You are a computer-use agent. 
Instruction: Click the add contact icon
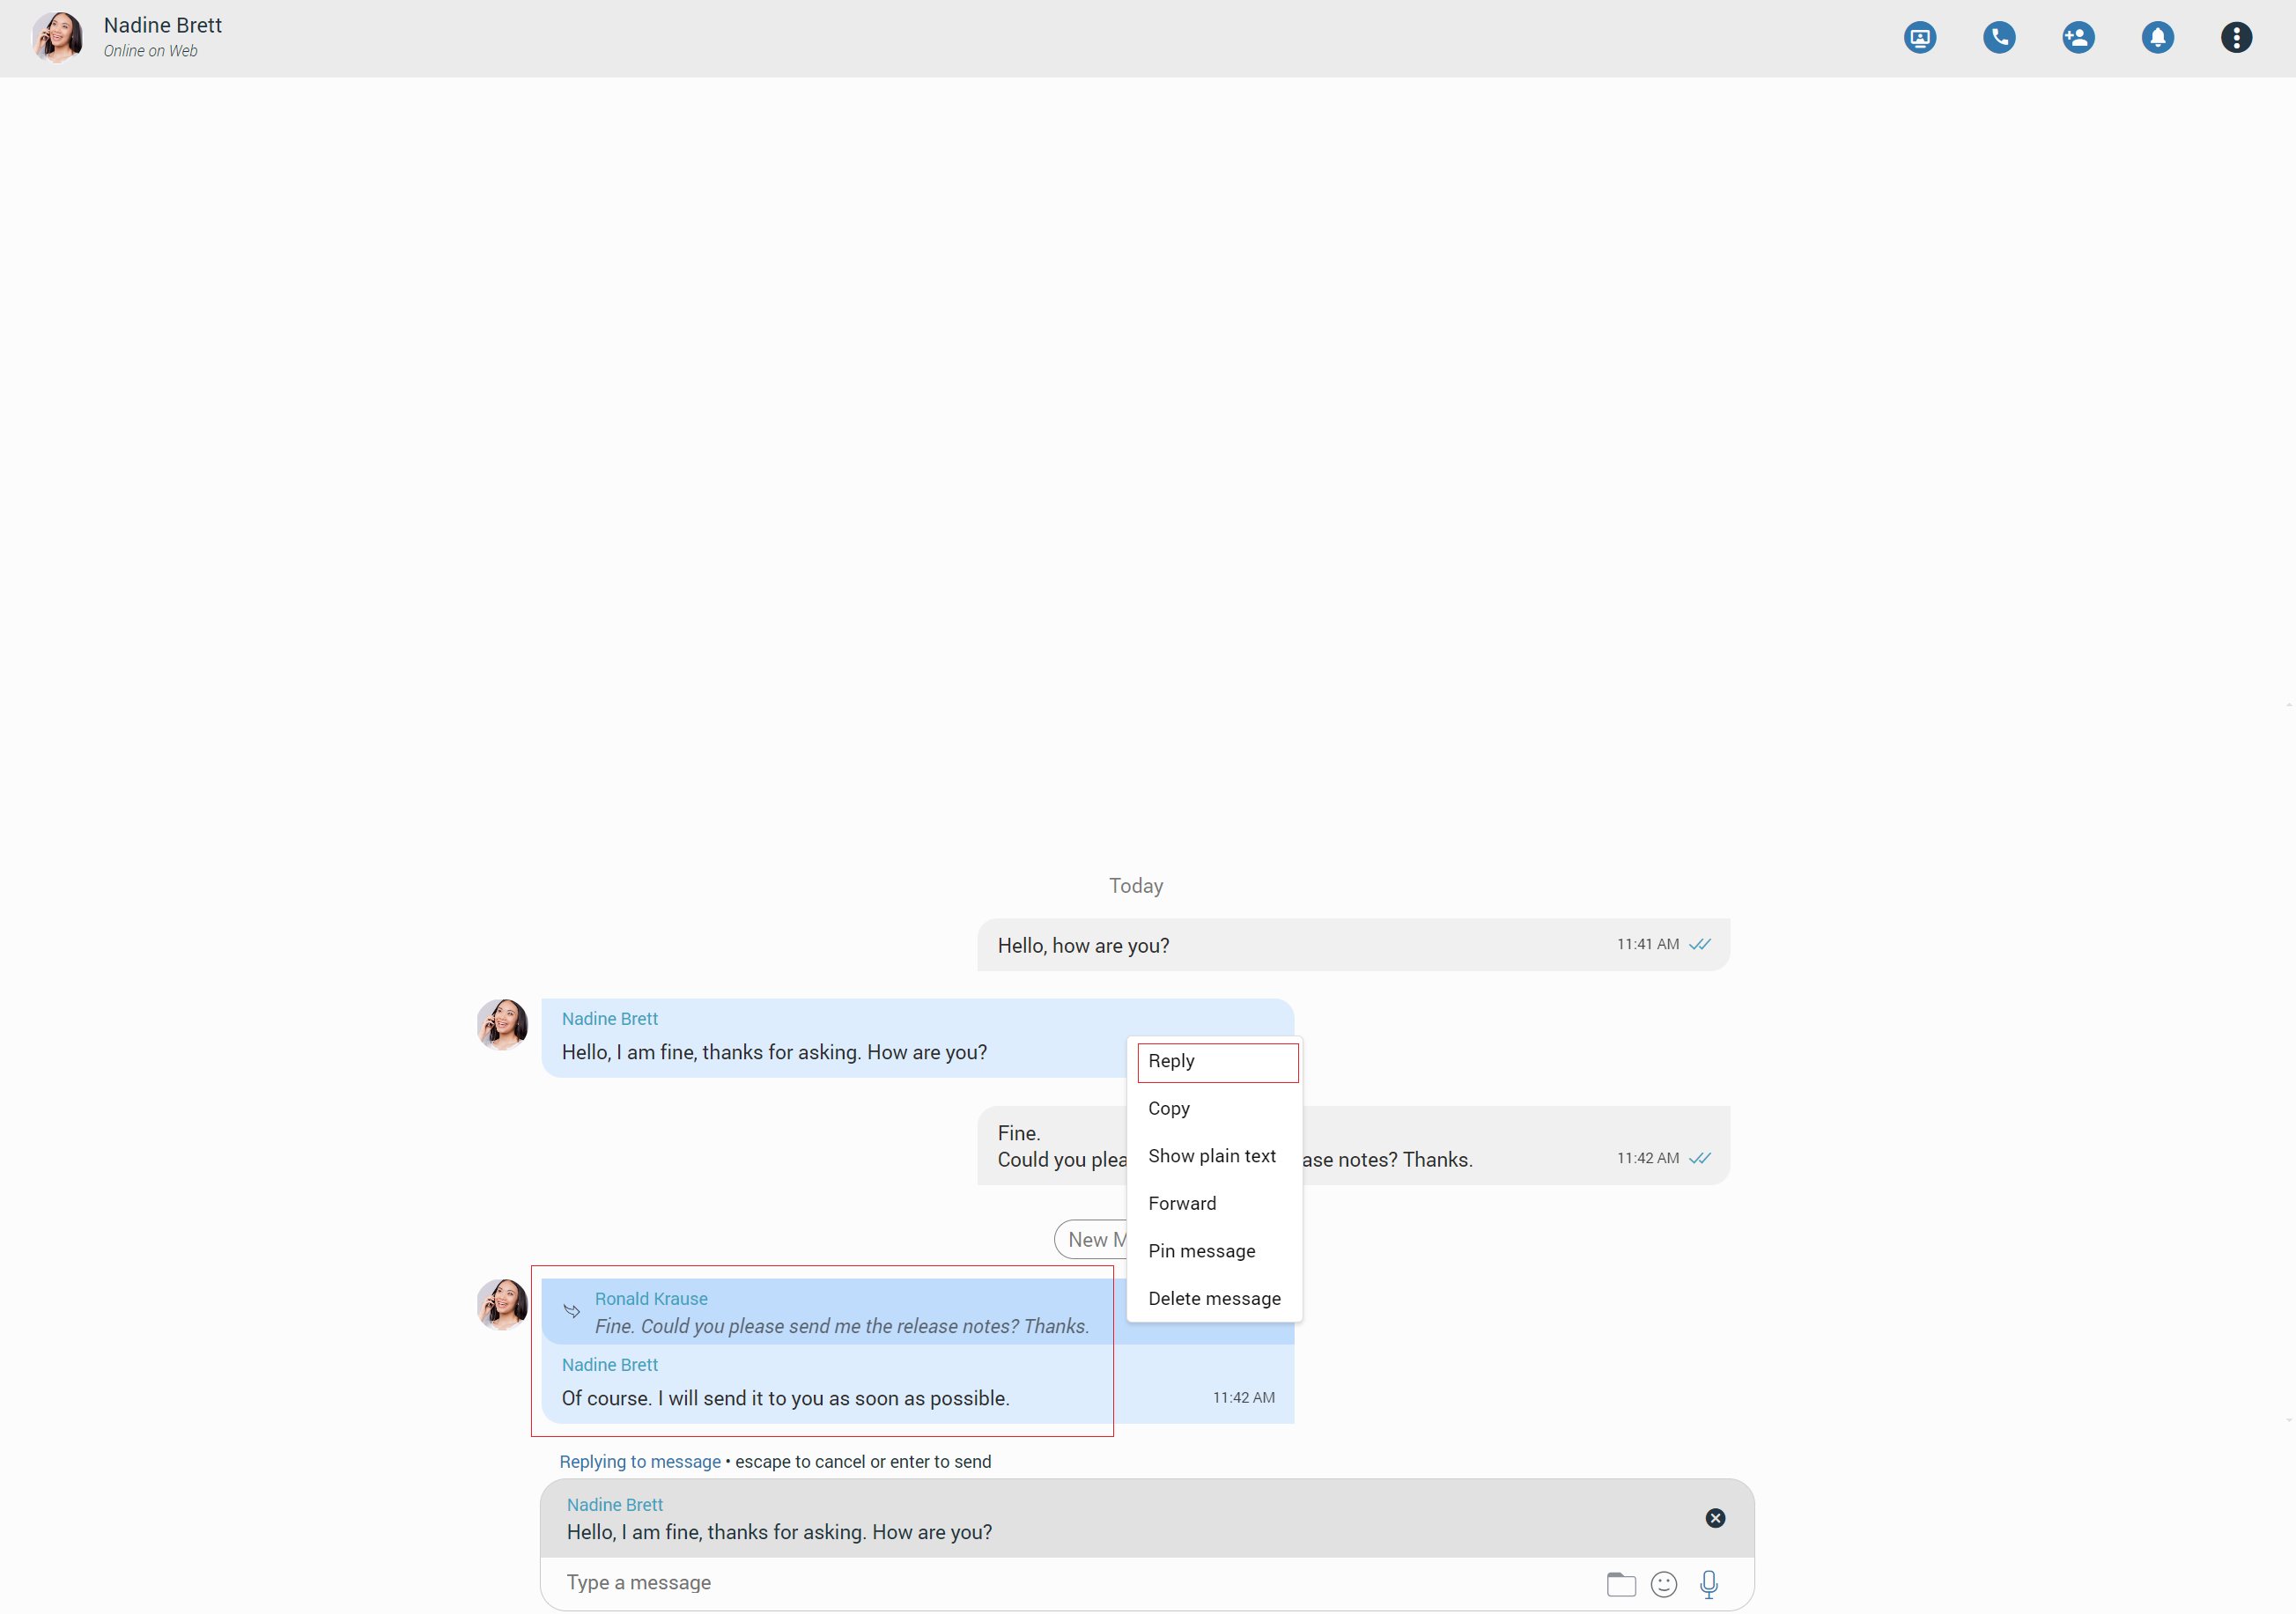(x=2078, y=37)
